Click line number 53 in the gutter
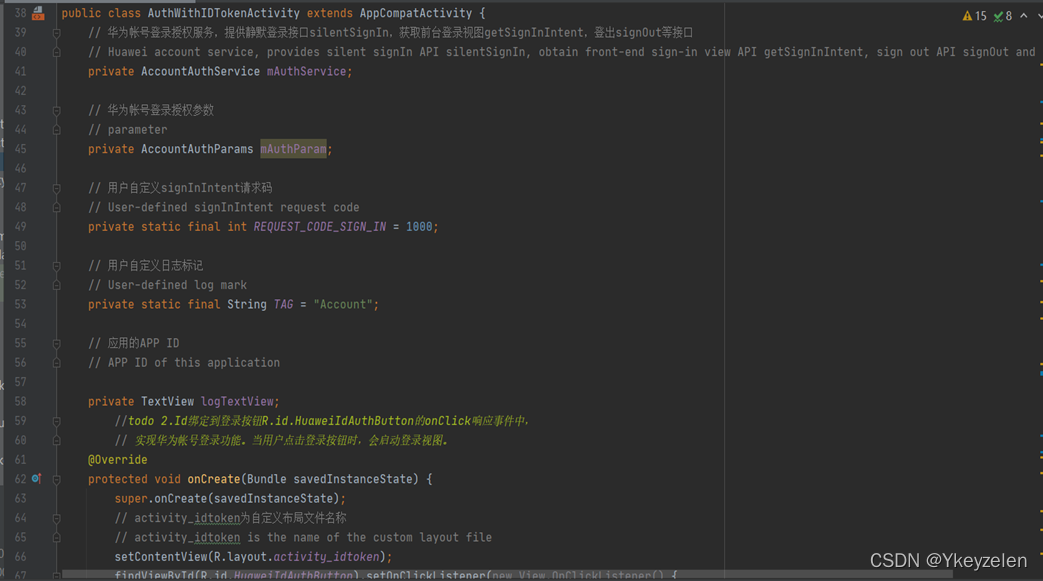The width and height of the screenshot is (1043, 581). 20,304
